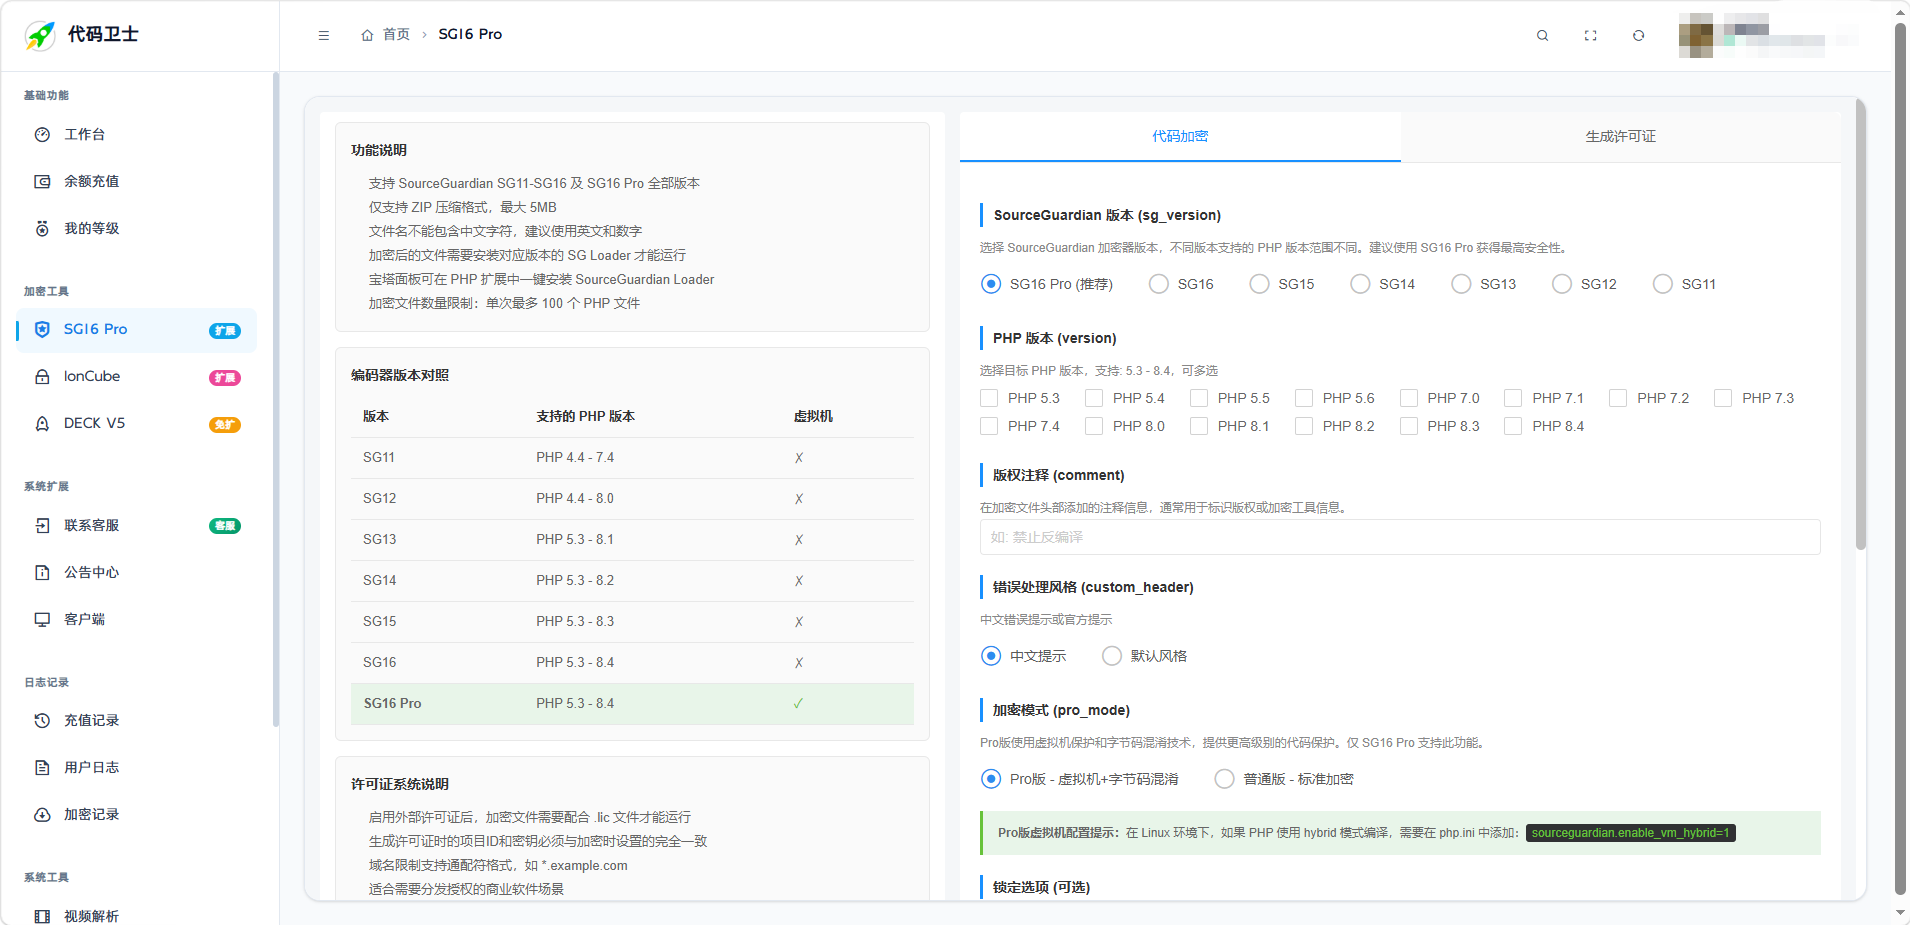Click the 用户日志 file icon
1910x925 pixels.
point(42,768)
